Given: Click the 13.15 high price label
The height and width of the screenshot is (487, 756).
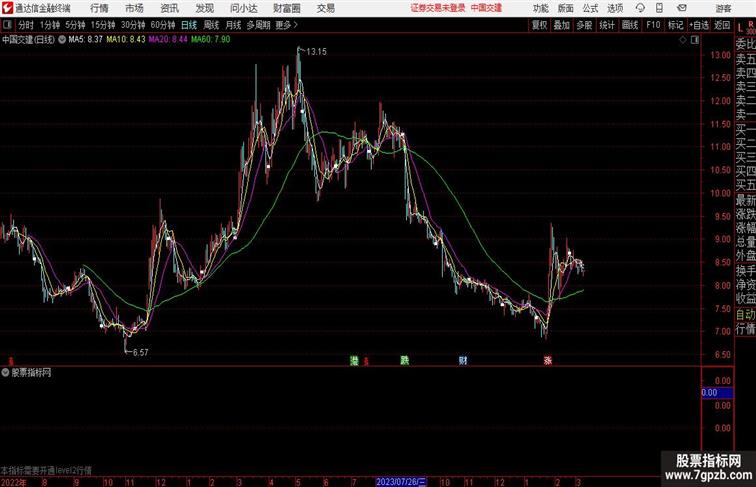Looking at the screenshot, I should click(x=316, y=52).
